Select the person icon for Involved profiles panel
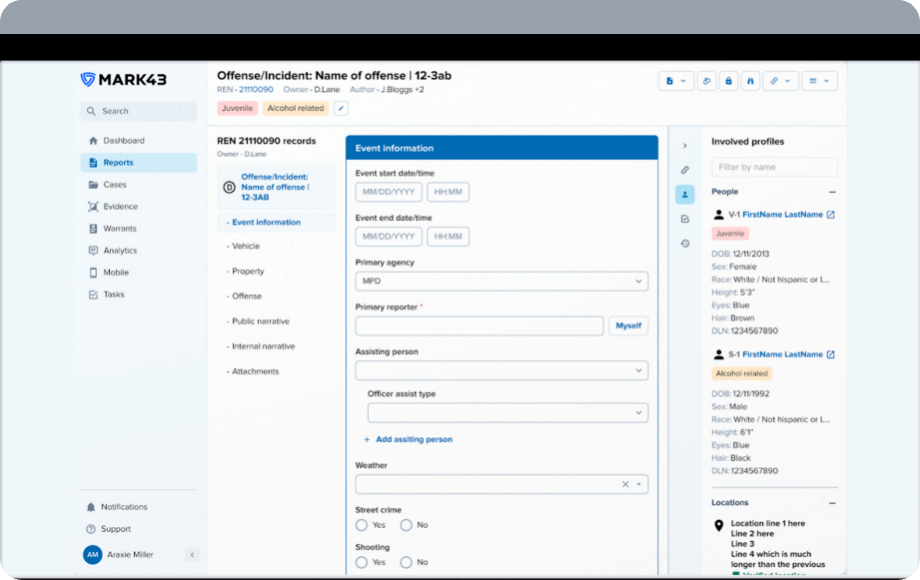 (x=685, y=194)
